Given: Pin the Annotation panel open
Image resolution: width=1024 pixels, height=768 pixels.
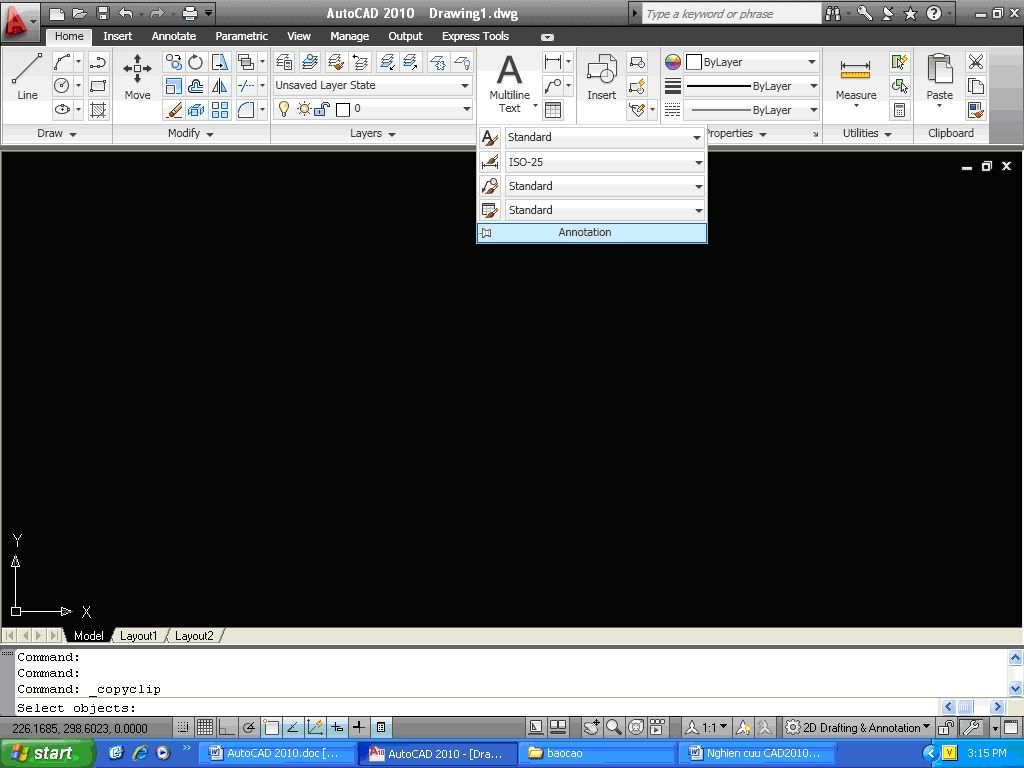Looking at the screenshot, I should pos(486,233).
